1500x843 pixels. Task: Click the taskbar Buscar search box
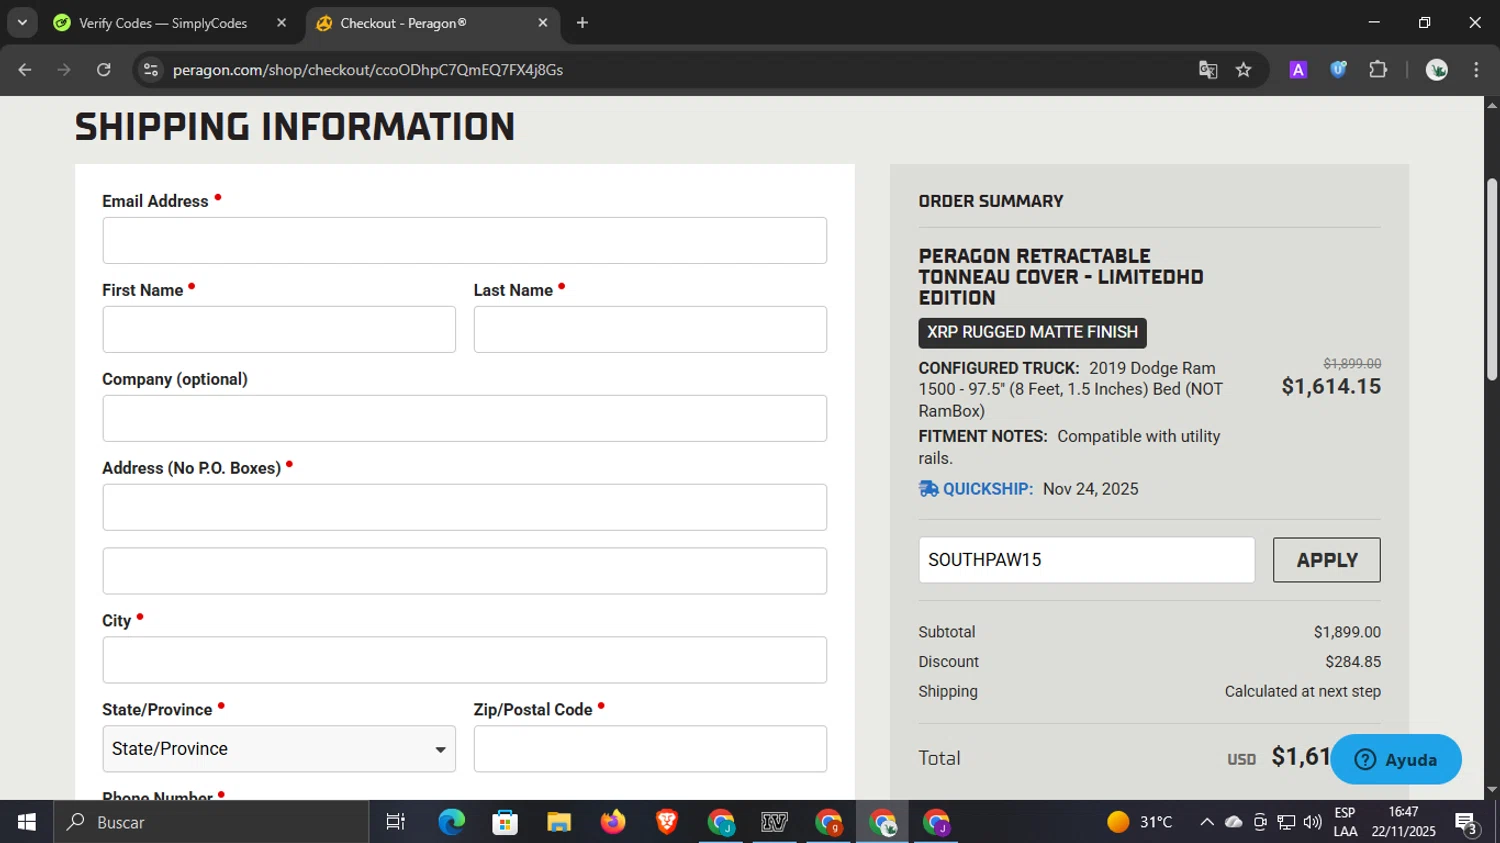coord(211,822)
